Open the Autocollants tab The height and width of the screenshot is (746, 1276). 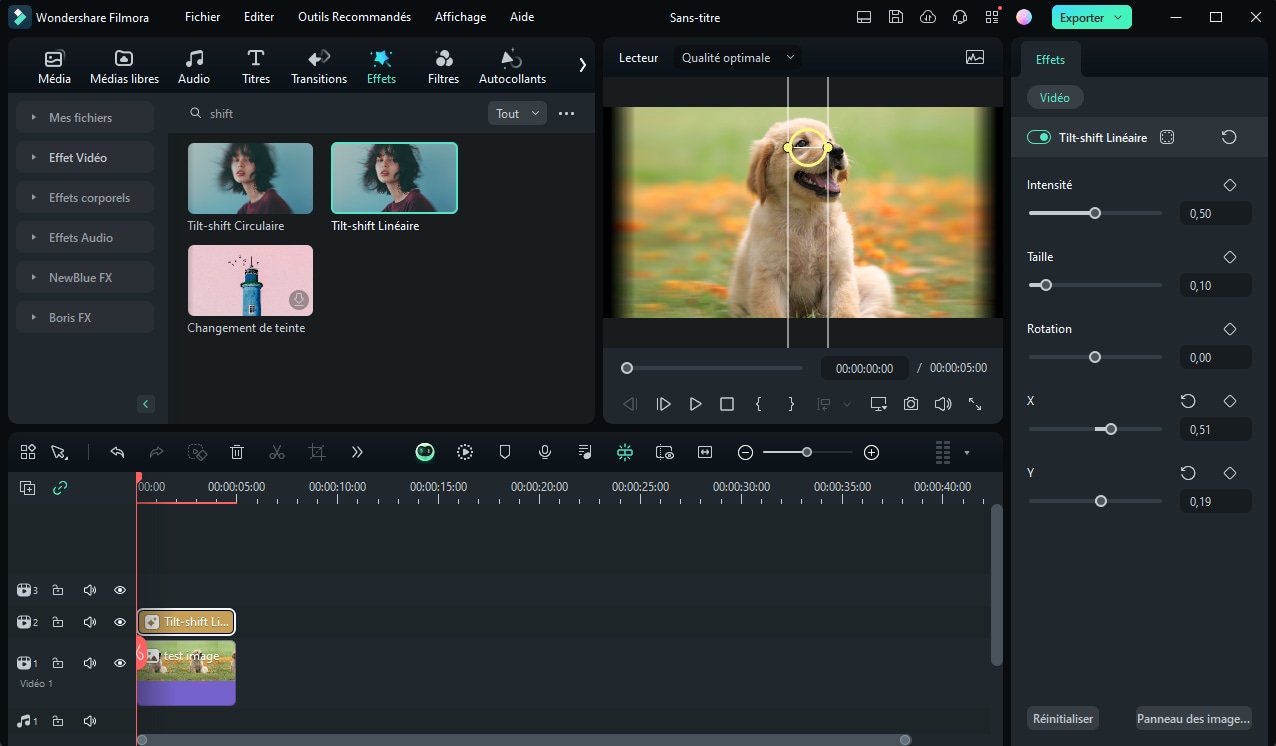pyautogui.click(x=512, y=66)
